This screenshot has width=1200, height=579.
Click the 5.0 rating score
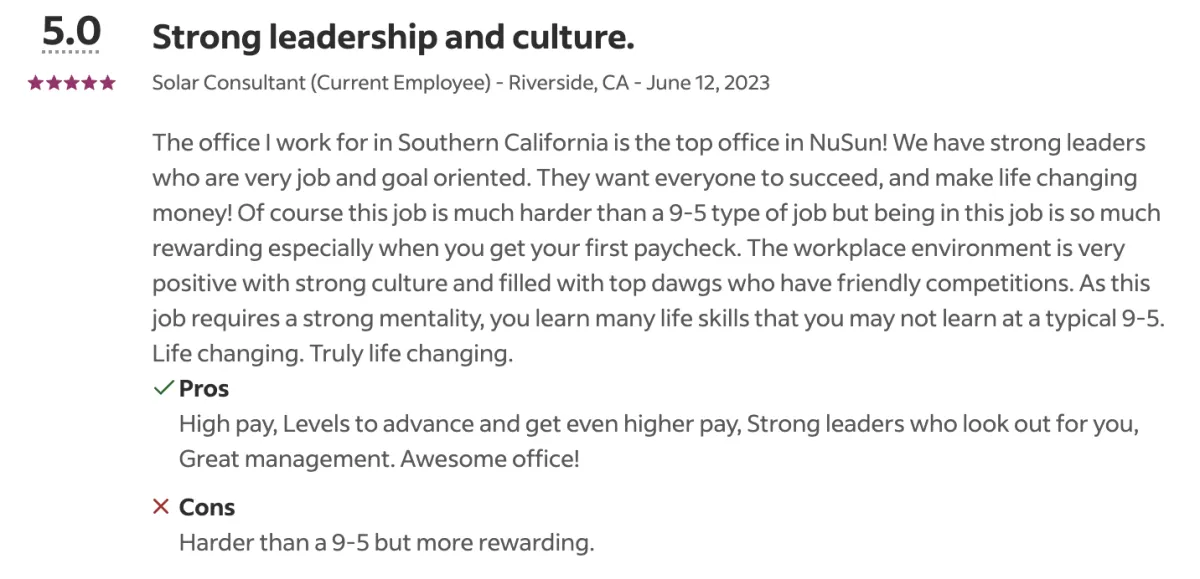(x=71, y=35)
